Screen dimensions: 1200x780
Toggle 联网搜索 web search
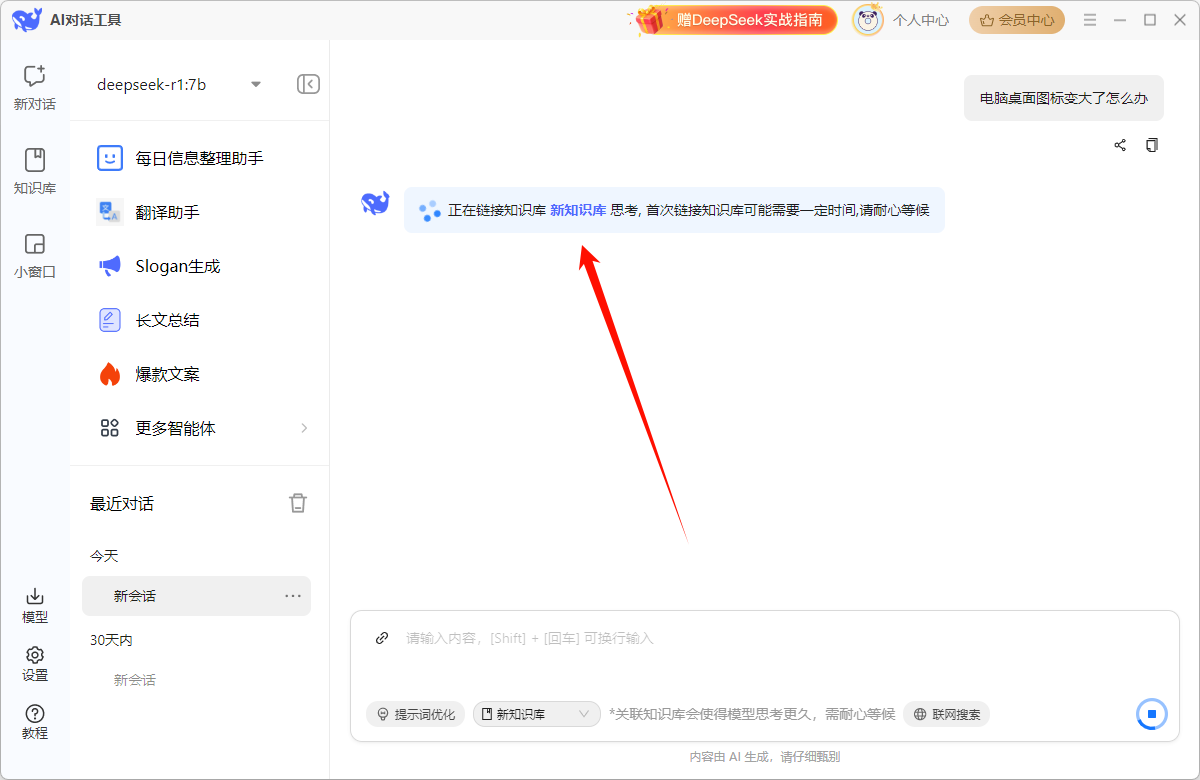[946, 714]
